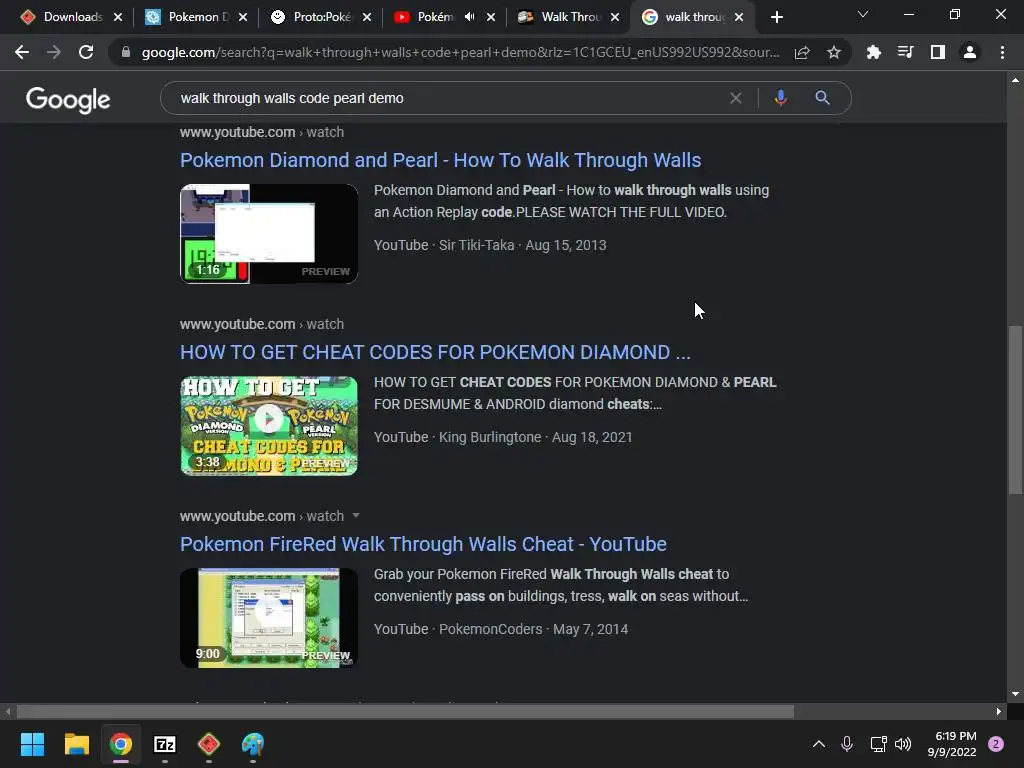Open Chrome's three-dot menu
1024x768 pixels.
[x=1002, y=52]
